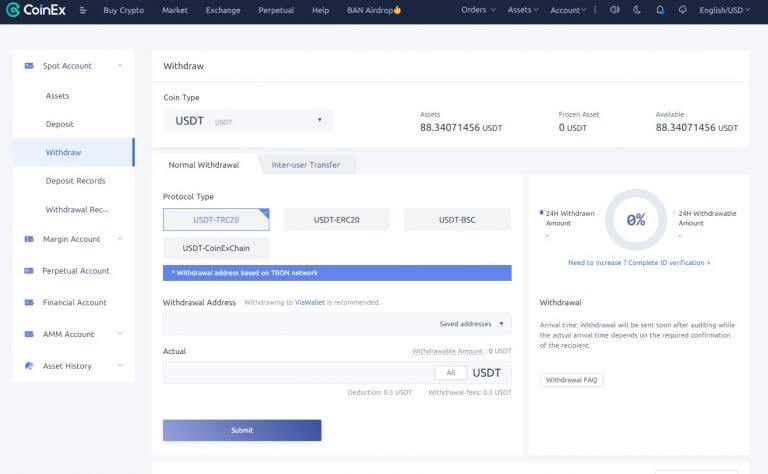Viewport: 768px width, 474px height.
Task: Click the Margin Account icon
Action: click(29, 239)
